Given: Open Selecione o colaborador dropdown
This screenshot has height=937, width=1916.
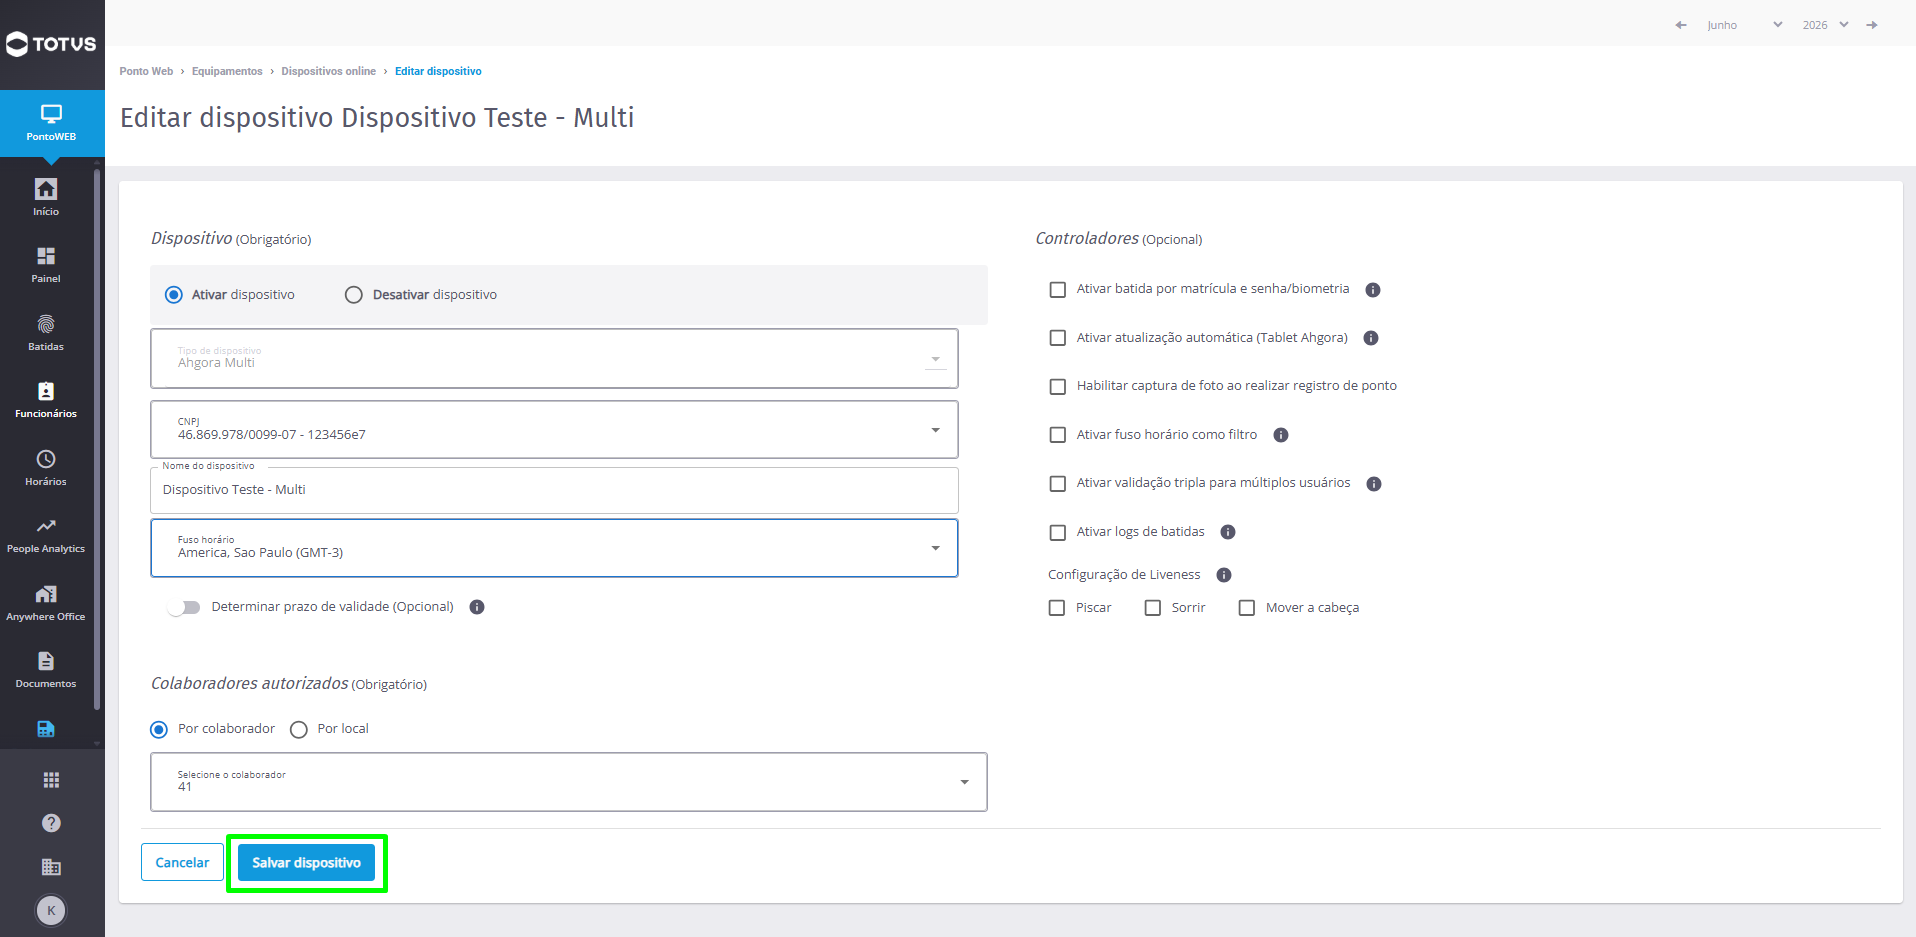Looking at the screenshot, I should click(x=568, y=782).
